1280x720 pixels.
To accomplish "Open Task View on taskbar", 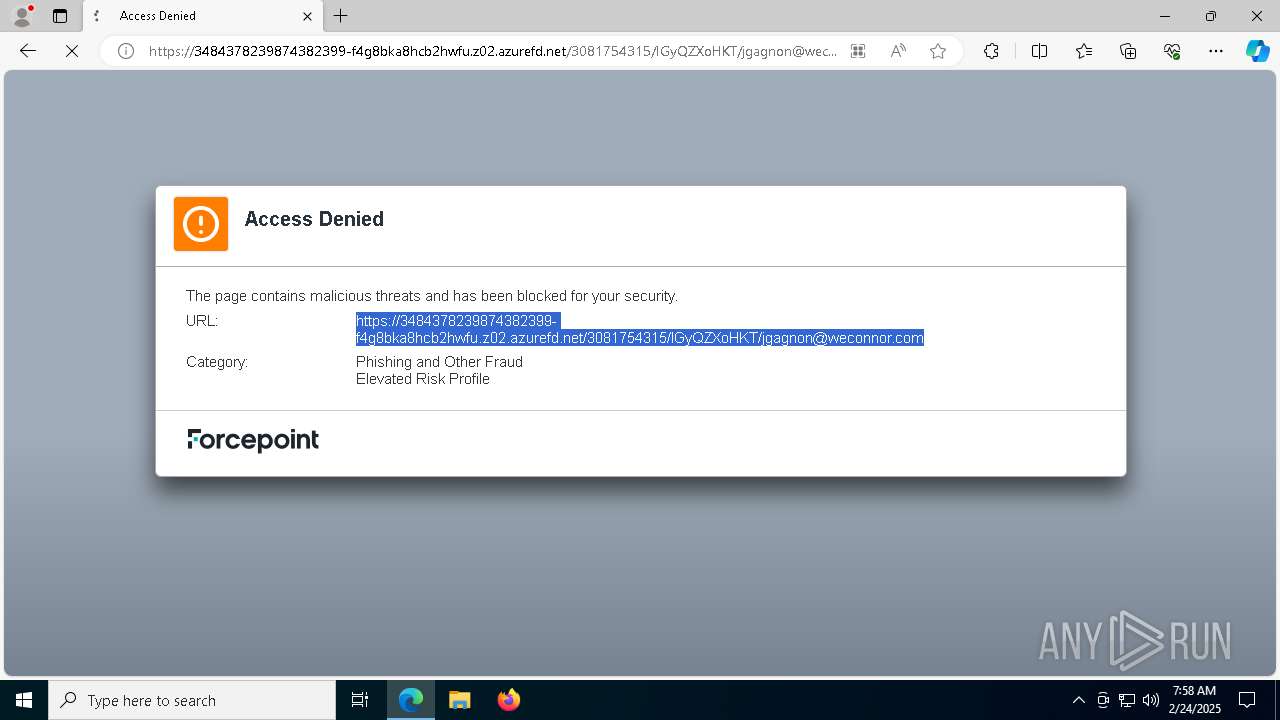I will pyautogui.click(x=360, y=700).
